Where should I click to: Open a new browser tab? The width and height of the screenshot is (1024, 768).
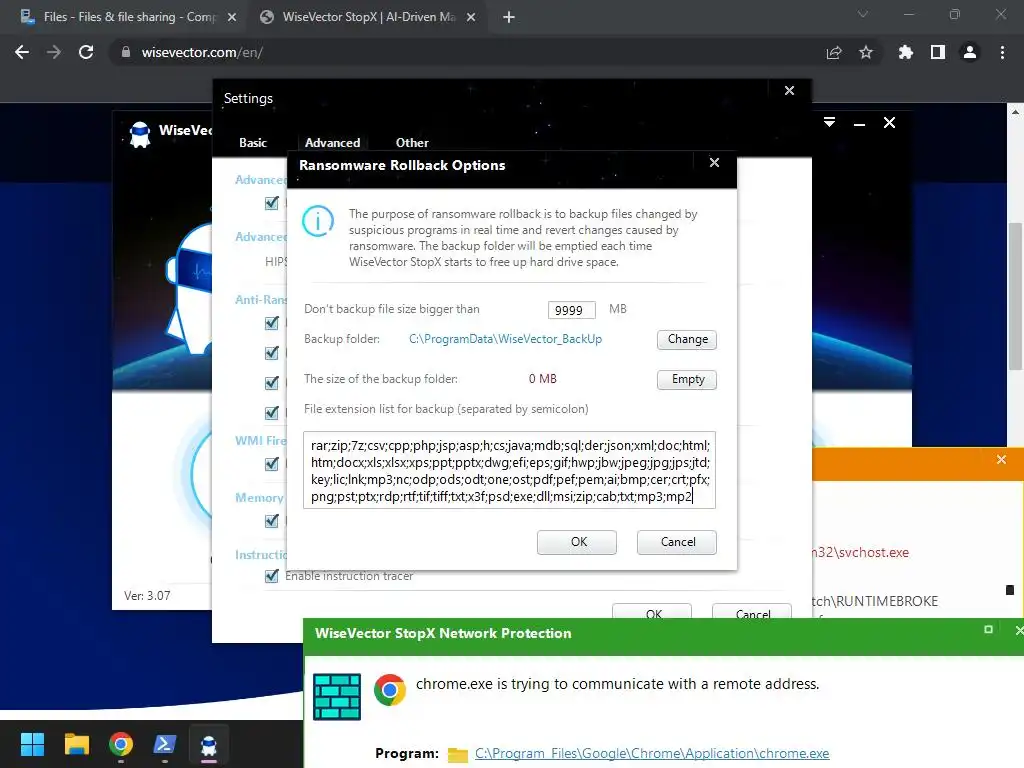point(509,18)
